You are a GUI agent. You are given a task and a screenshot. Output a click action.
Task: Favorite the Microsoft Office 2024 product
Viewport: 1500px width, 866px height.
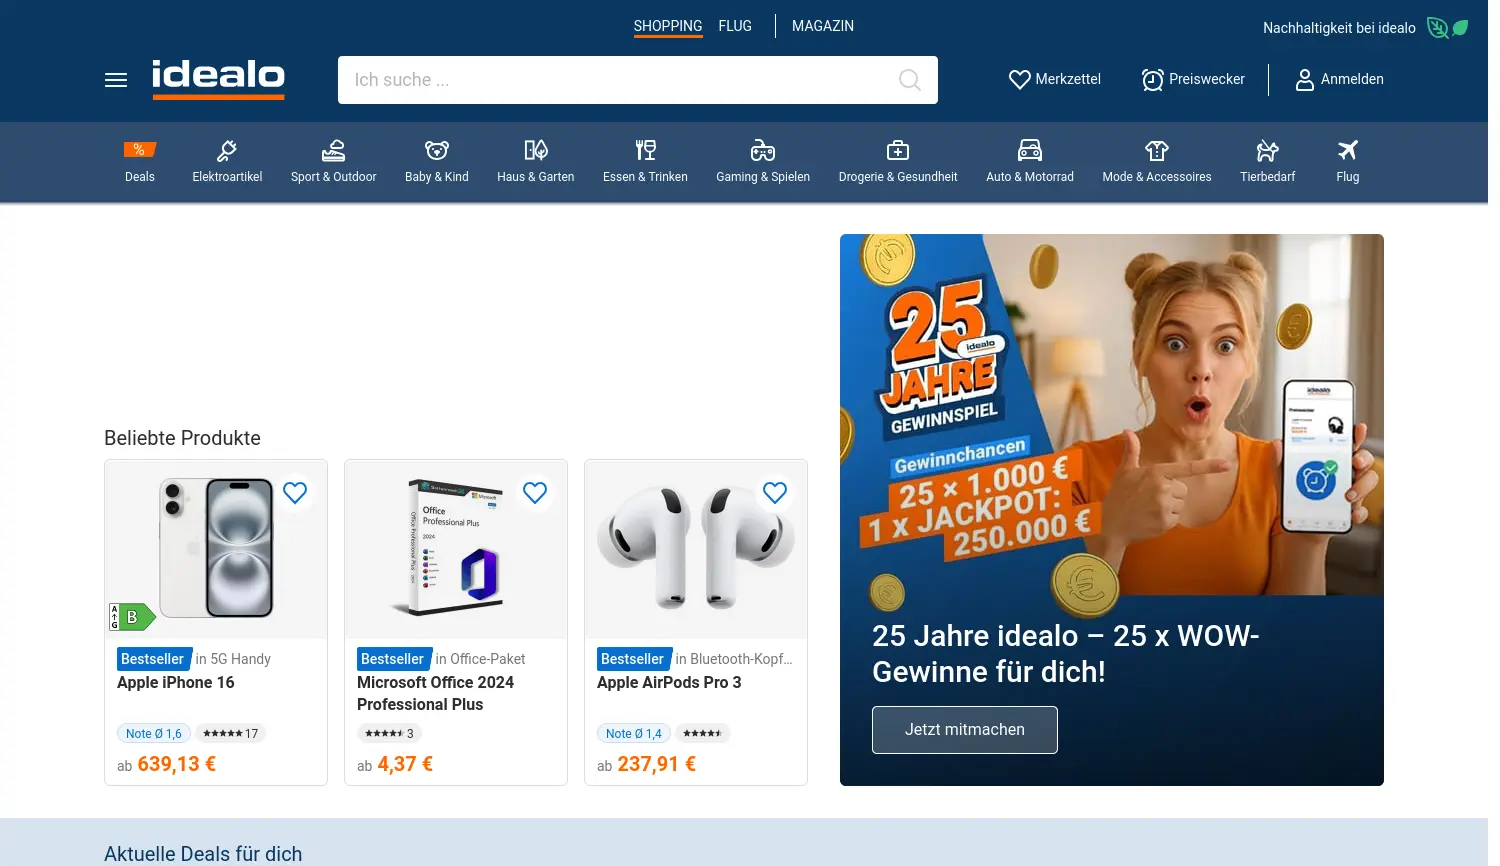[x=535, y=493]
